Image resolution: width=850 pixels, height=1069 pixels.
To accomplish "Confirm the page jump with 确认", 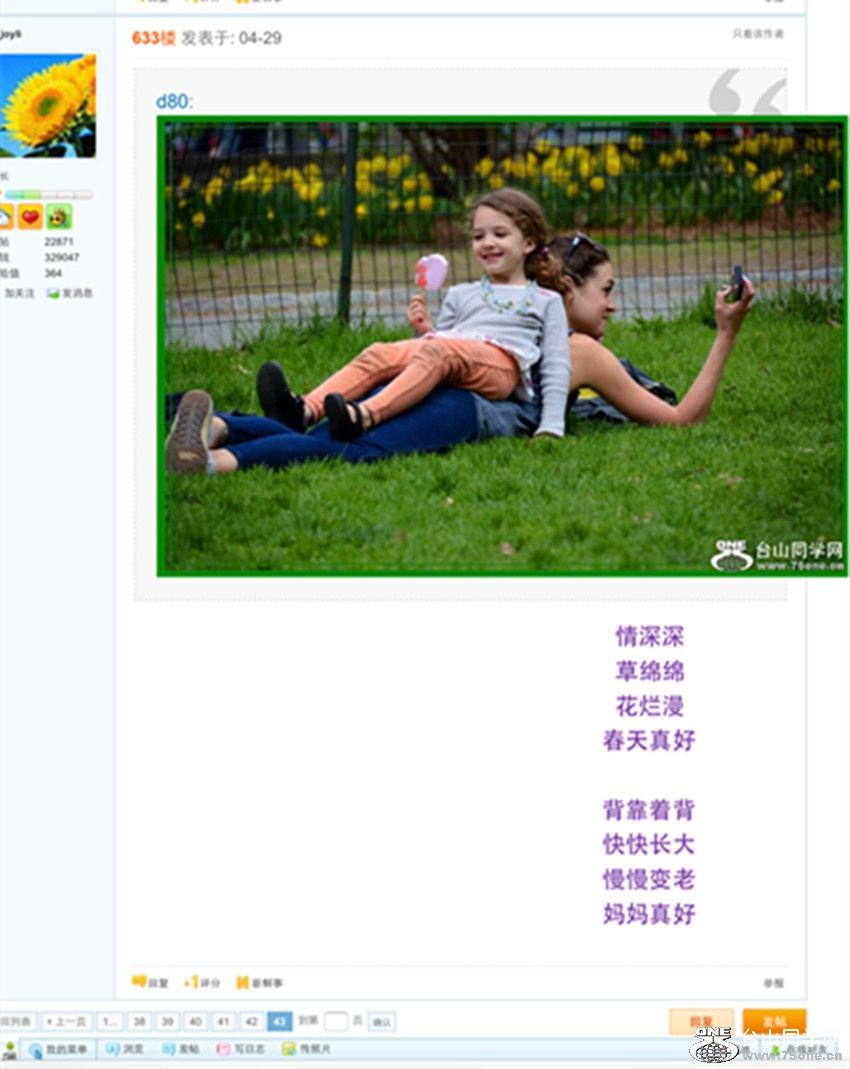I will tap(382, 1021).
